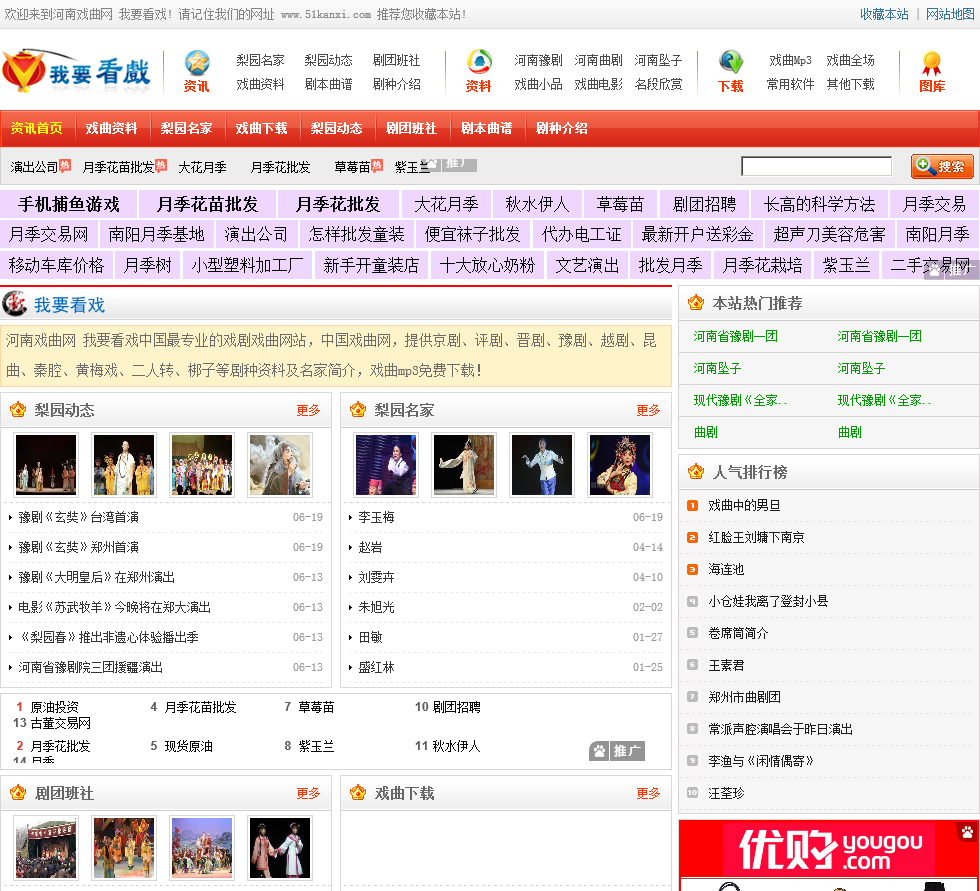Open 戏曲Mp3 header link

[790, 60]
